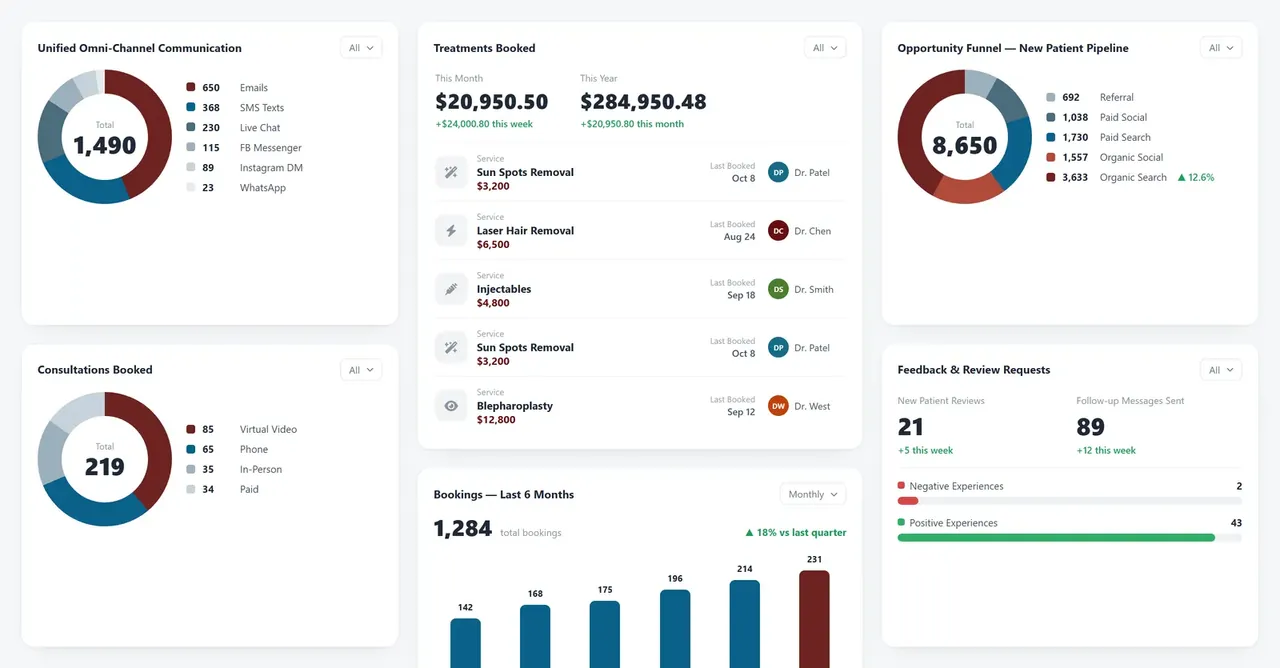Click the Aug 24 last booked date

740,237
